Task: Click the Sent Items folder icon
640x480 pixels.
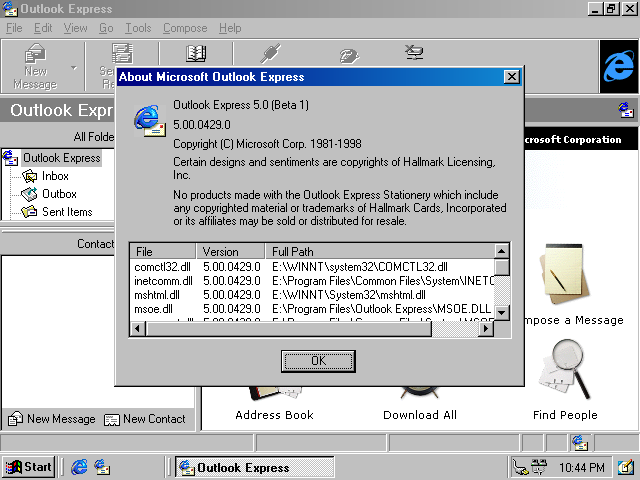Action: click(x=29, y=212)
